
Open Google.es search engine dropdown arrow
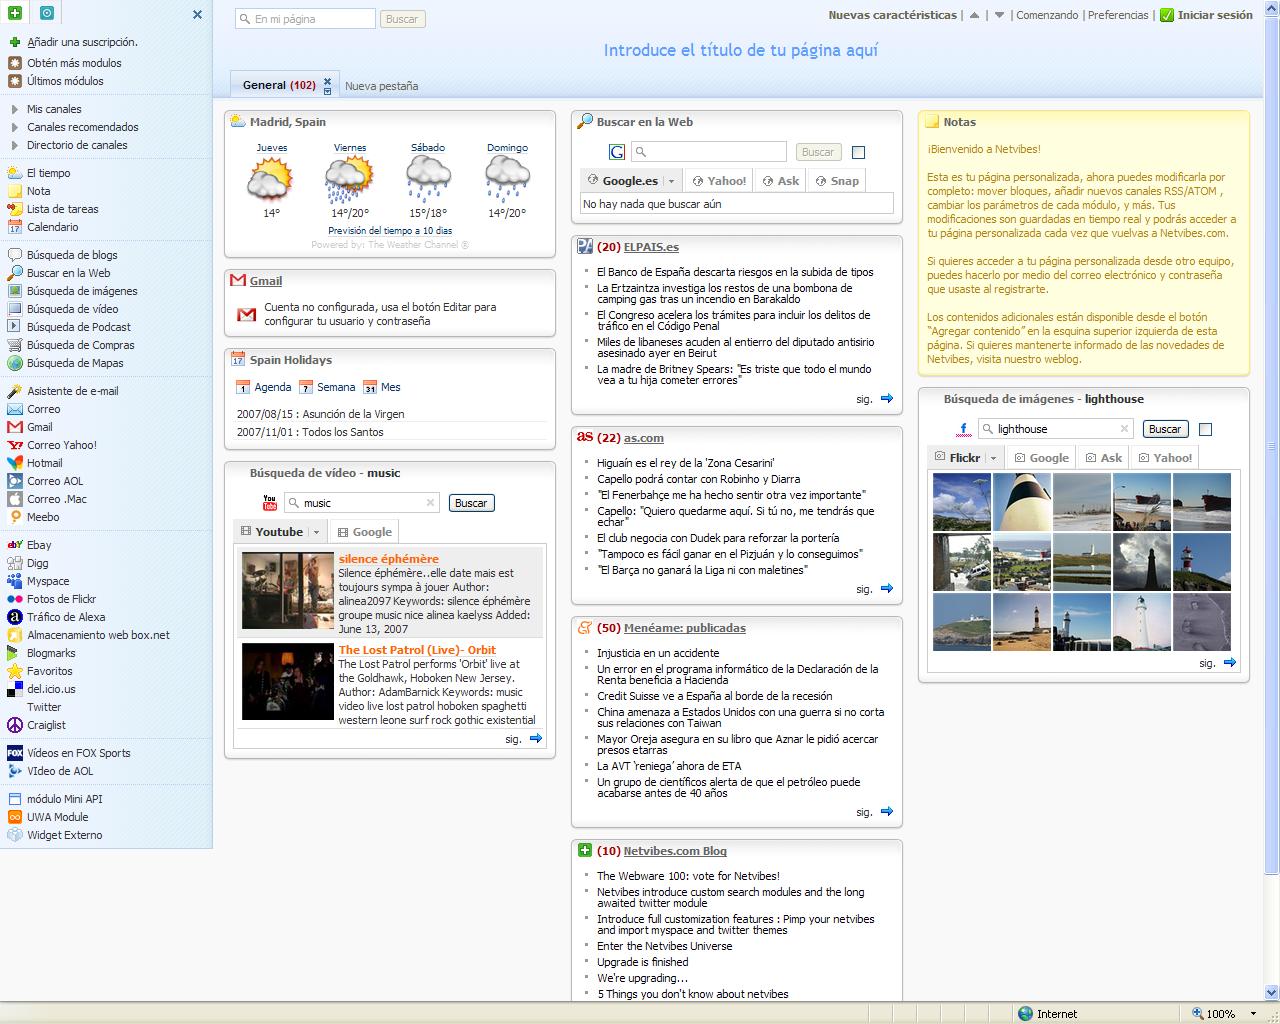[671, 181]
